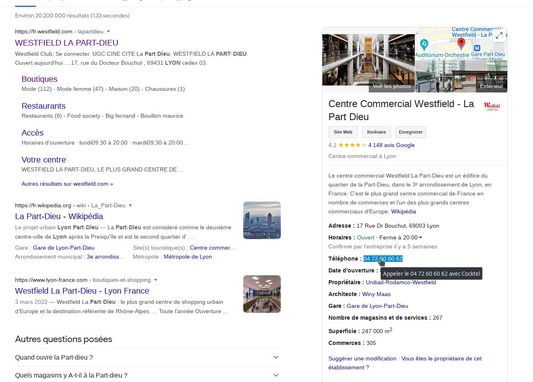
Task: Click the Centre commercial à Lyon category text
Action: tap(362, 156)
